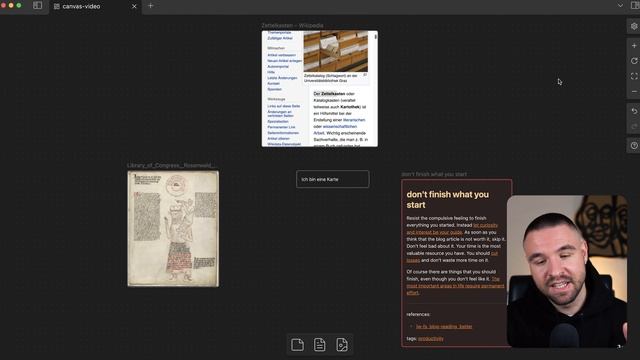Image resolution: width=640 pixels, height=360 pixels.
Task: Open canvas help
Action: (x=634, y=146)
